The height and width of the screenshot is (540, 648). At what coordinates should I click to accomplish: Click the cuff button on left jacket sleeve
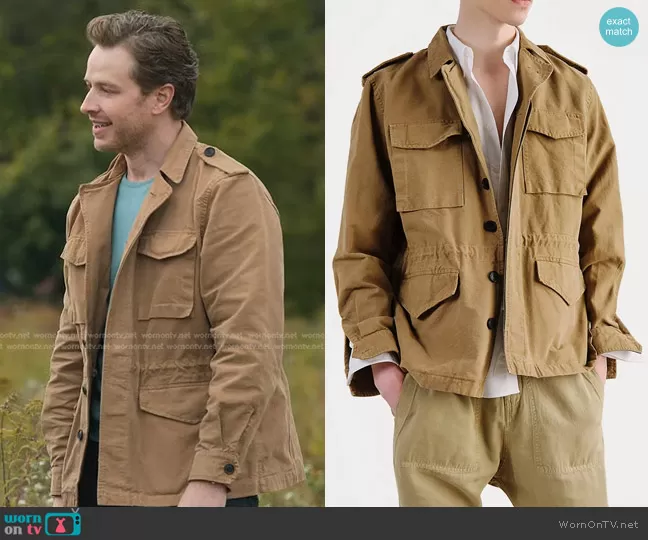click(229, 468)
